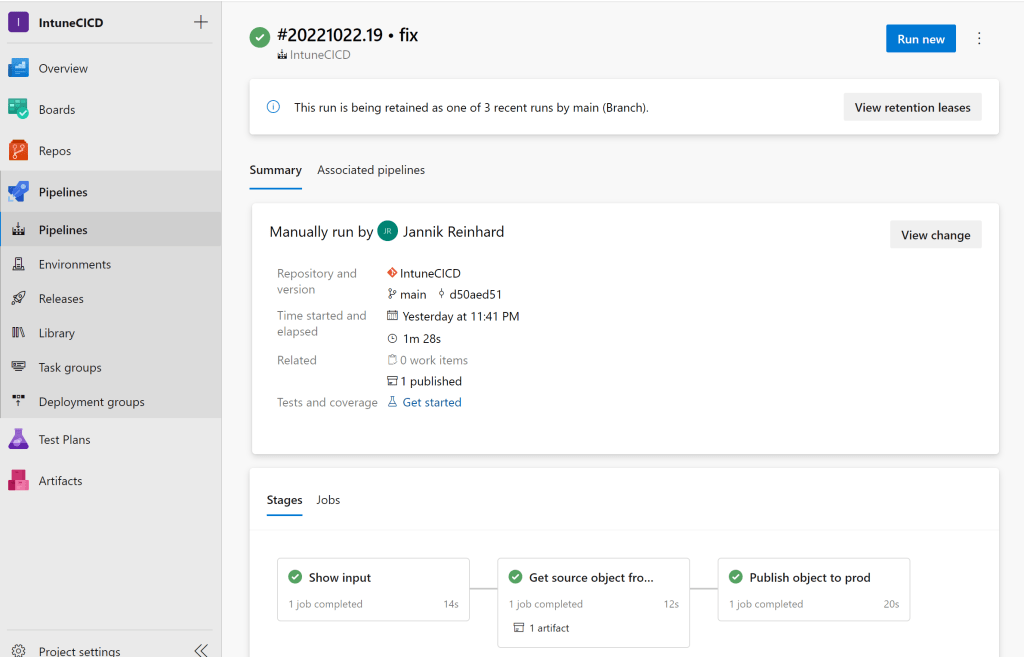1024x657 pixels.
Task: Open the more actions three-dot menu
Action: (979, 39)
